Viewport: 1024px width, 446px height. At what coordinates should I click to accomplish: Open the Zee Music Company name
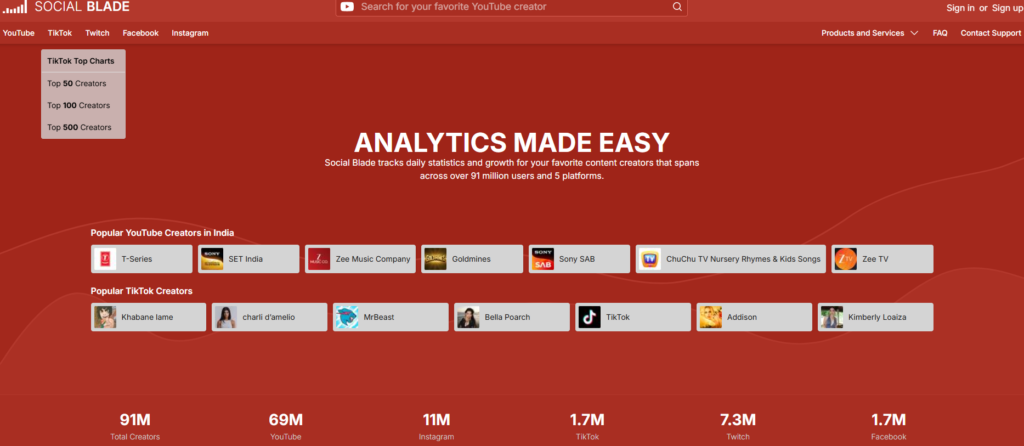click(373, 259)
